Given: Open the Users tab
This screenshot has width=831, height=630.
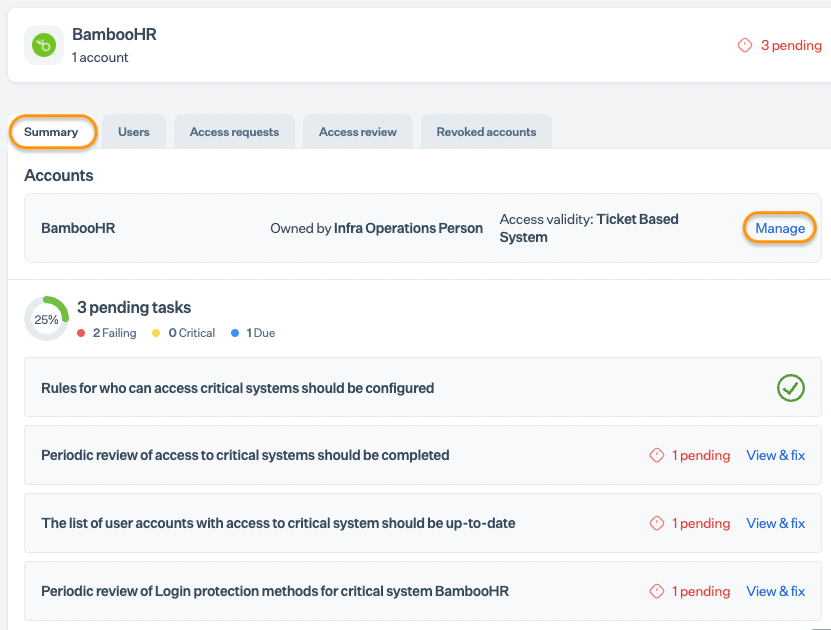Looking at the screenshot, I should 134,131.
